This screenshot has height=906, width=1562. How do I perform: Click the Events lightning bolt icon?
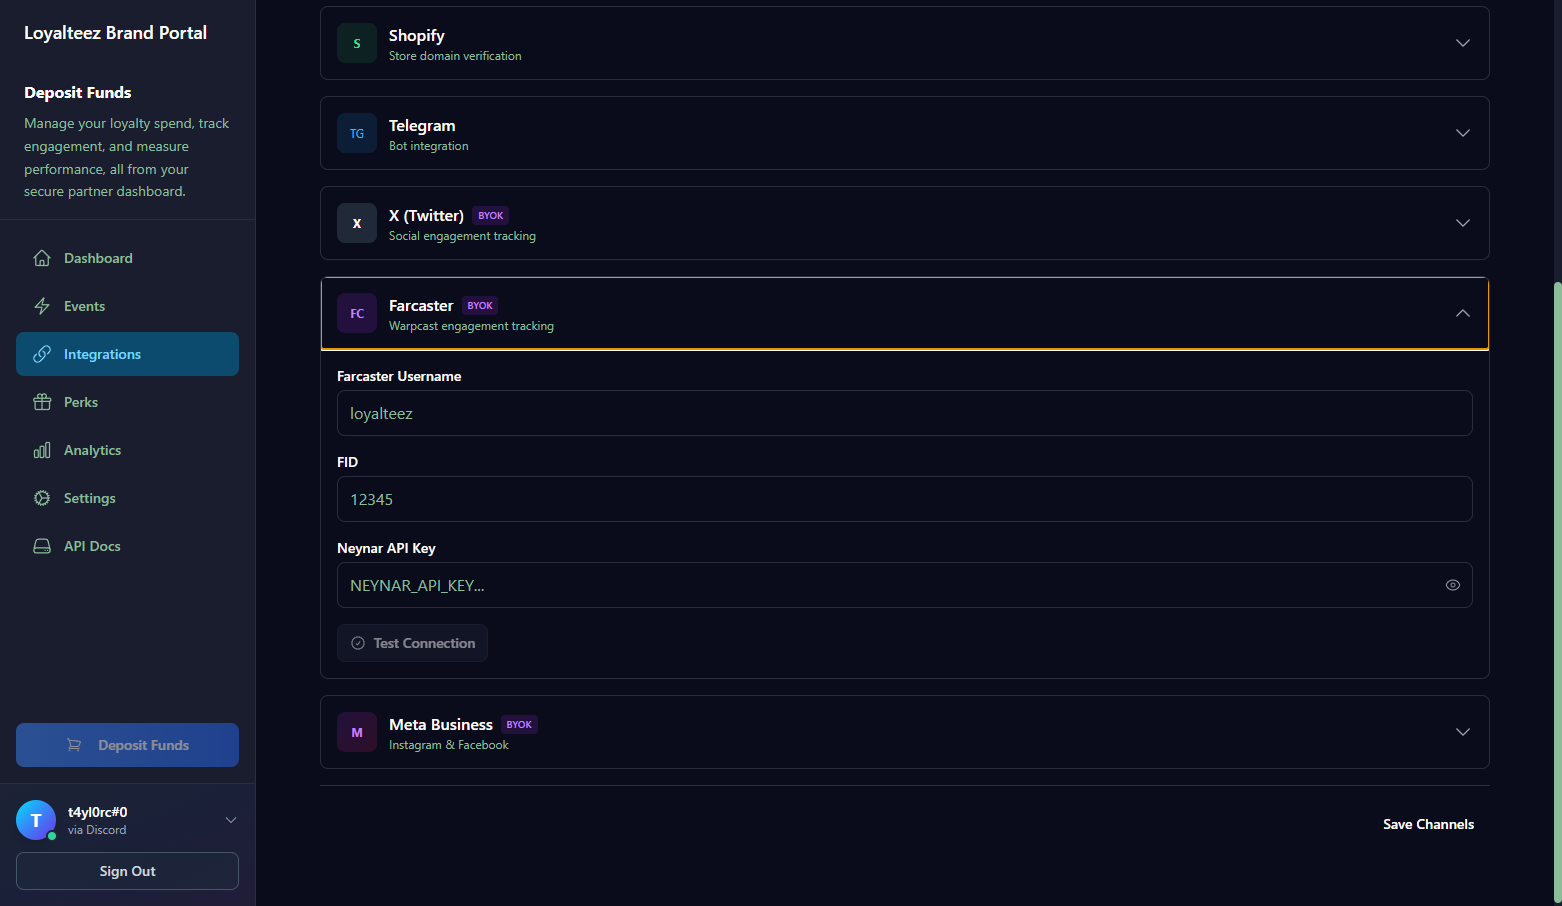[42, 305]
